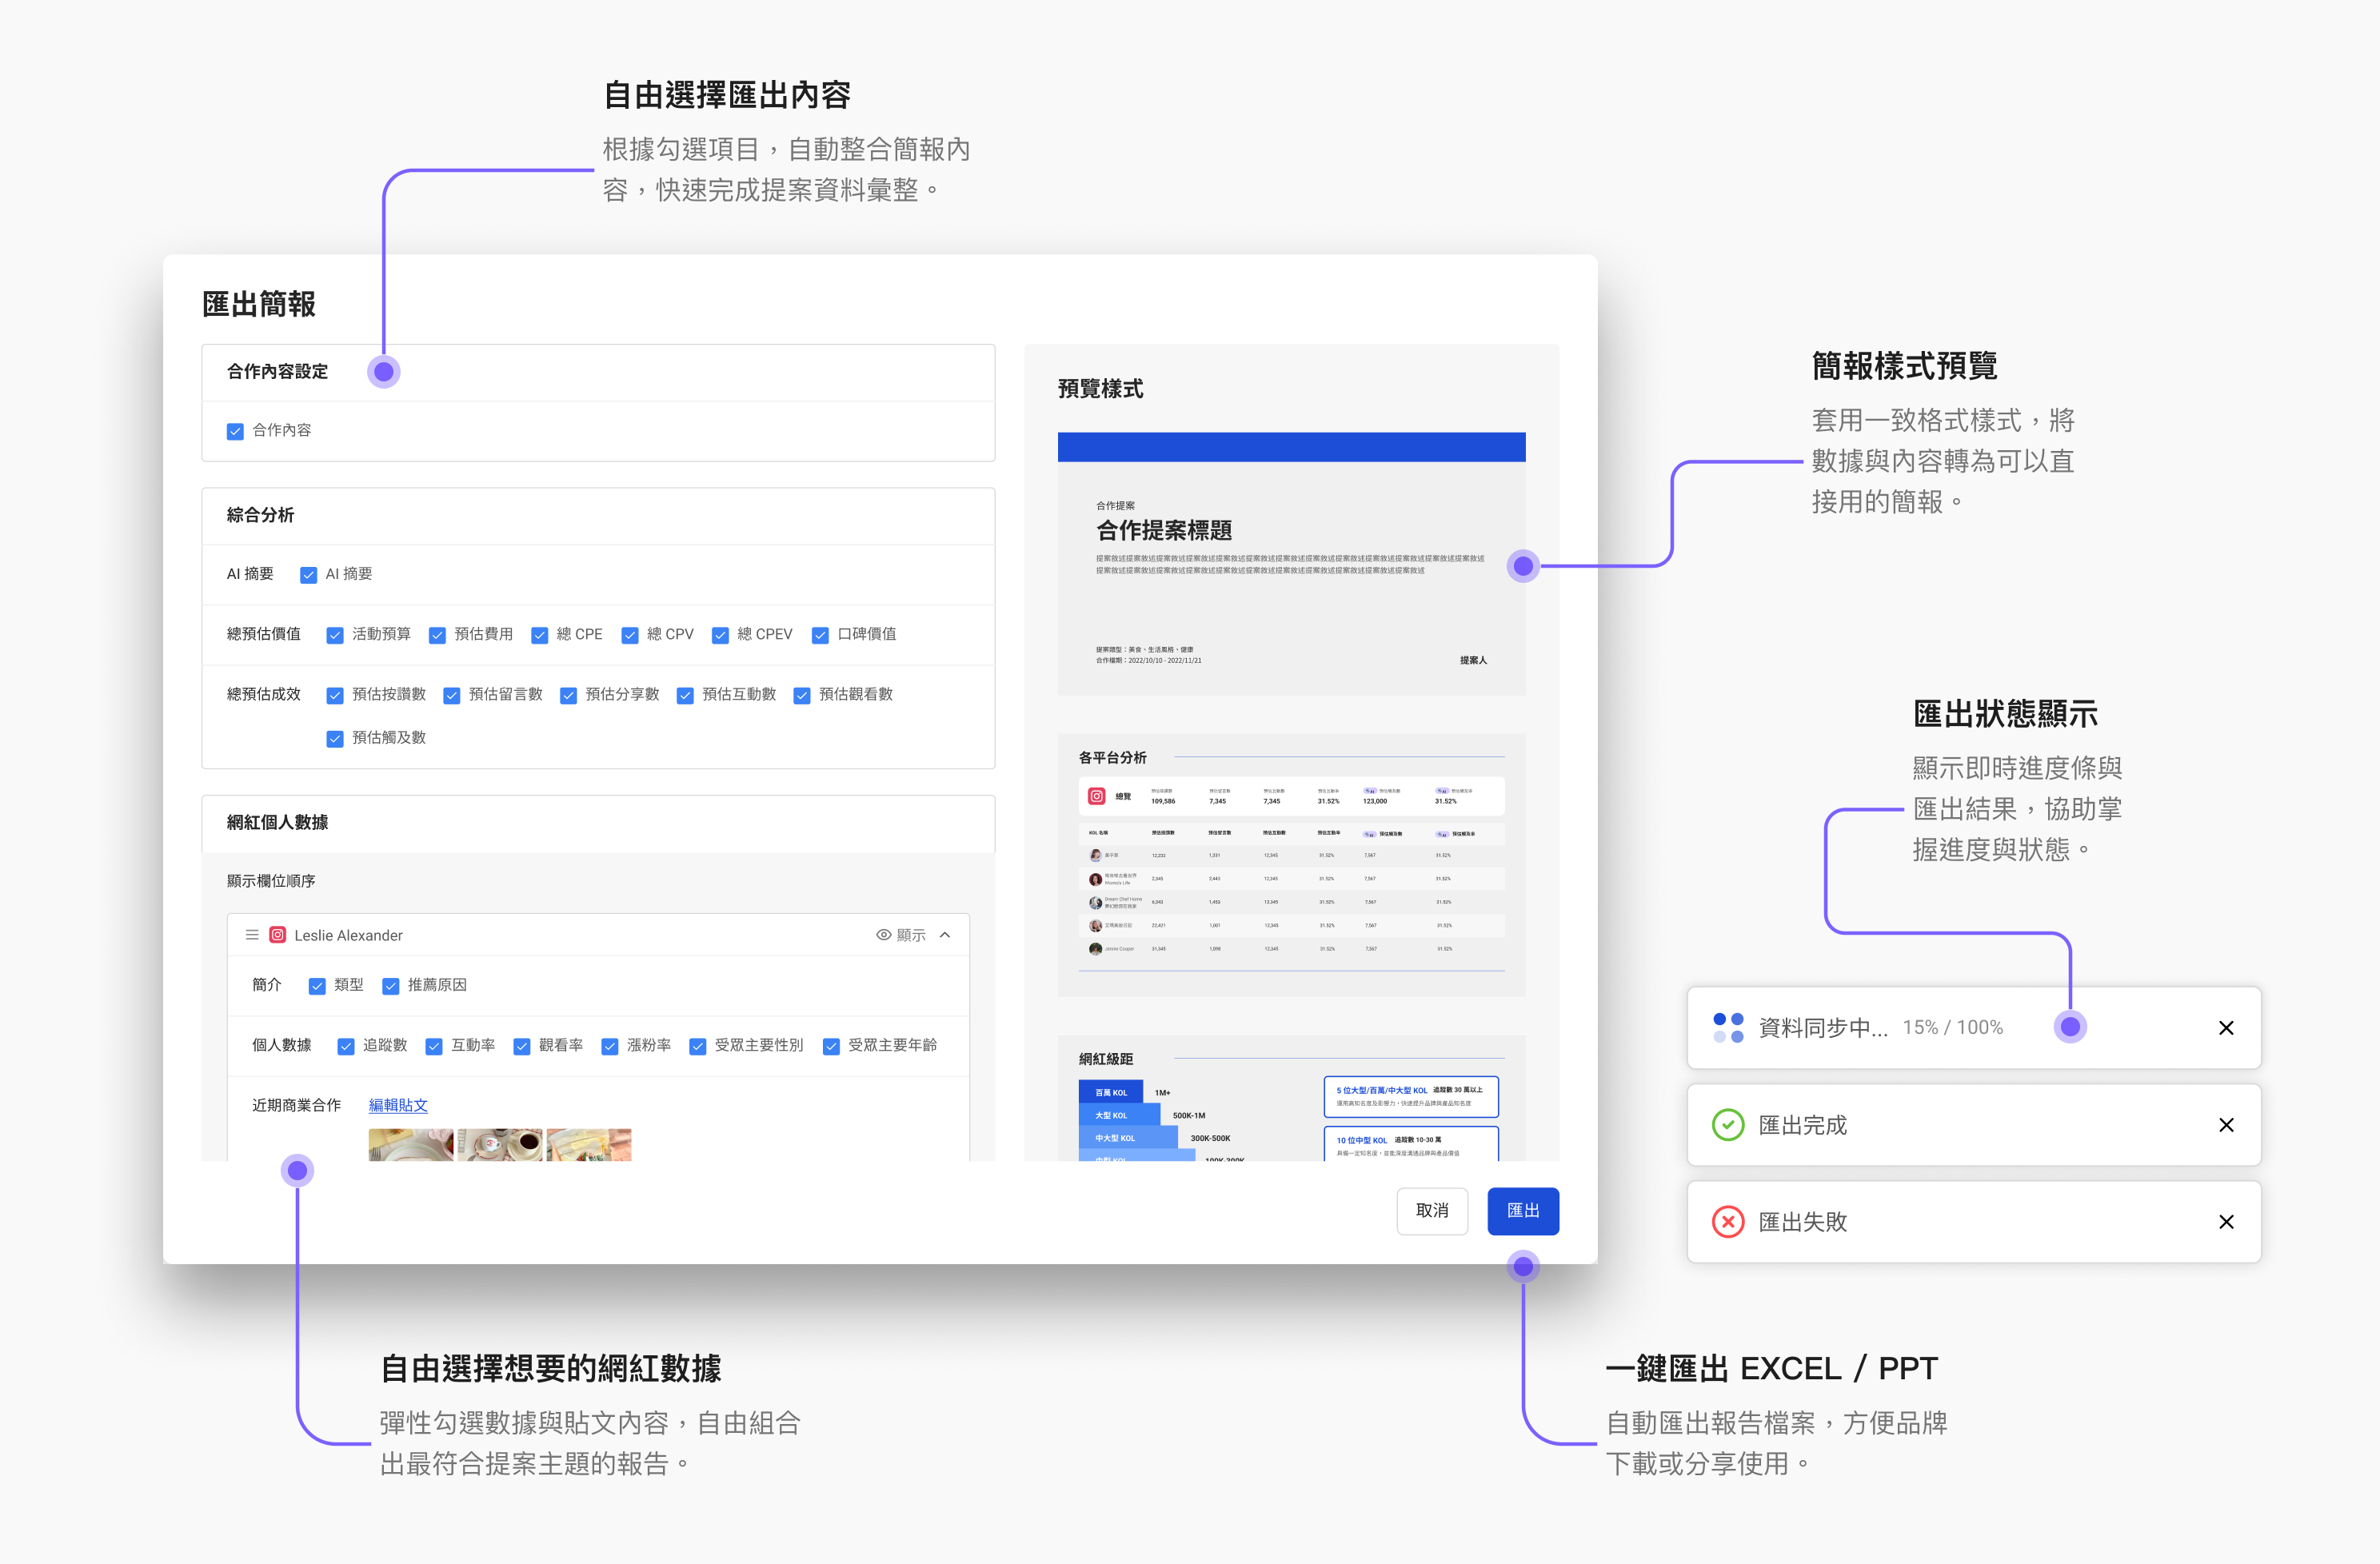
Task: Click the blue 匯出 button
Action: 1523,1211
